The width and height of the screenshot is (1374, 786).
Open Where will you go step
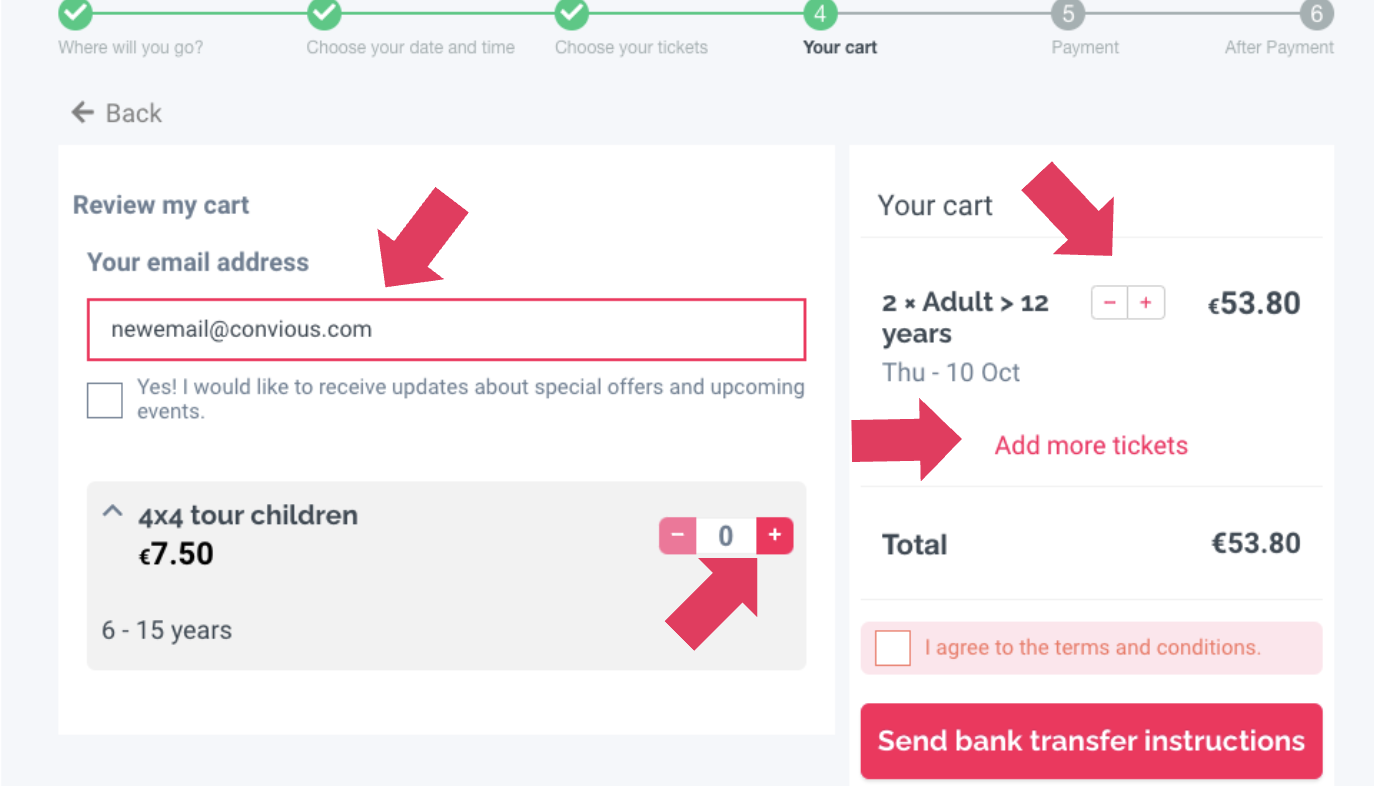point(130,47)
